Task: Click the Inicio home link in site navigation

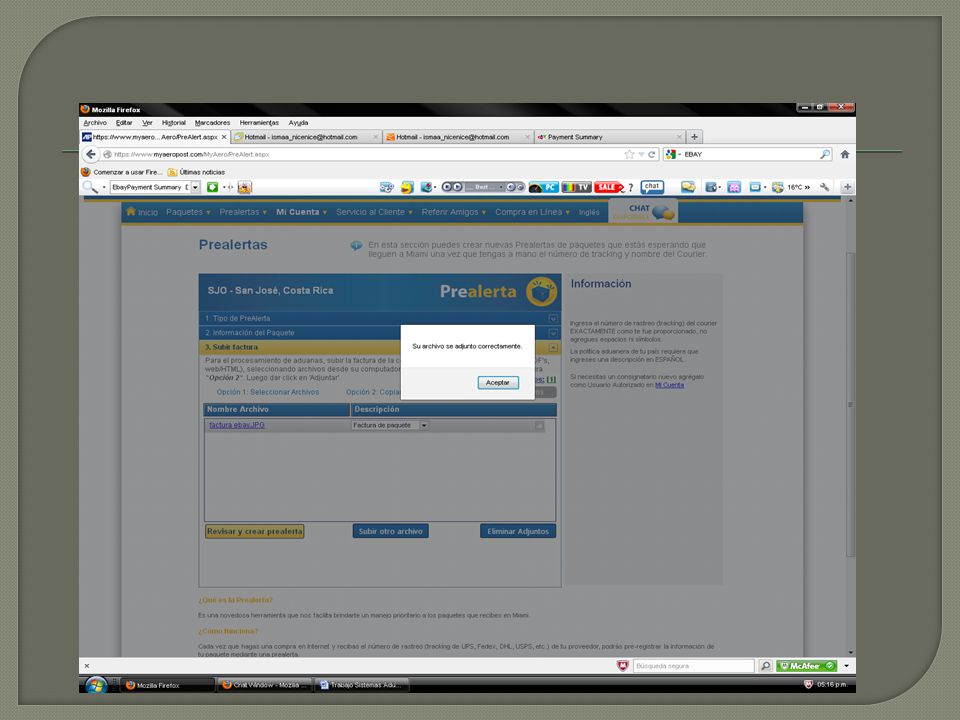Action: click(x=142, y=212)
